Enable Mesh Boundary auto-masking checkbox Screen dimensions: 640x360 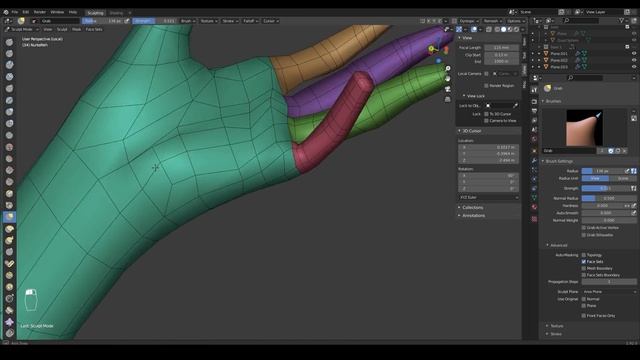(584, 269)
